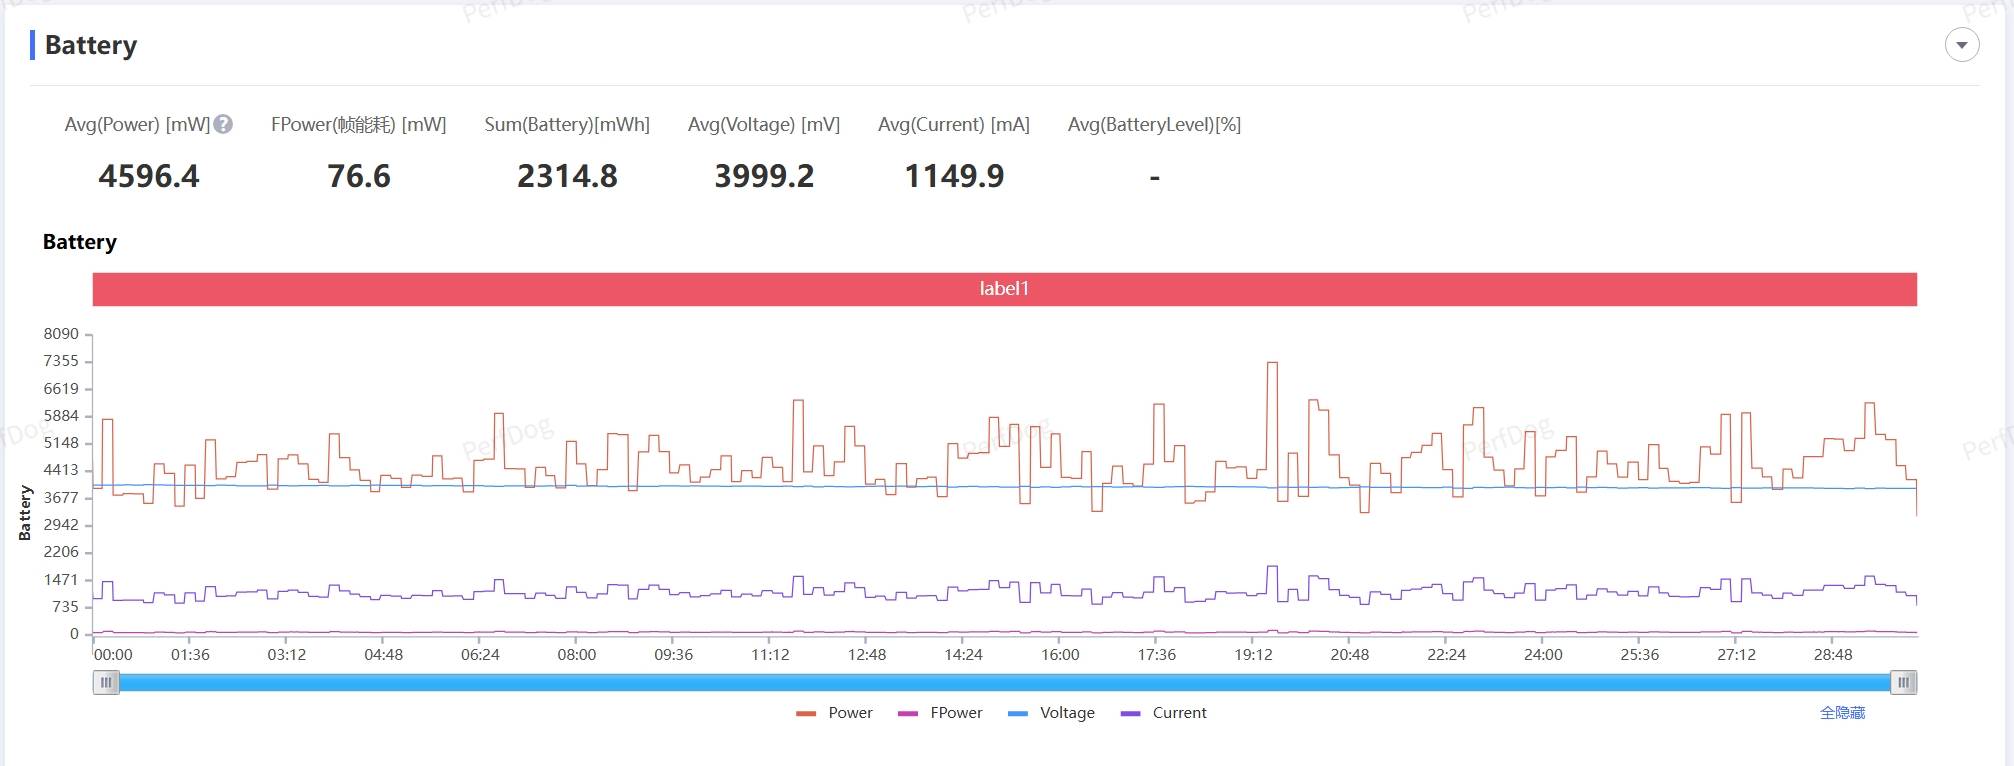2014x766 pixels.
Task: Click the Avg(Voltage) value 3999.2
Action: pyautogui.click(x=764, y=177)
